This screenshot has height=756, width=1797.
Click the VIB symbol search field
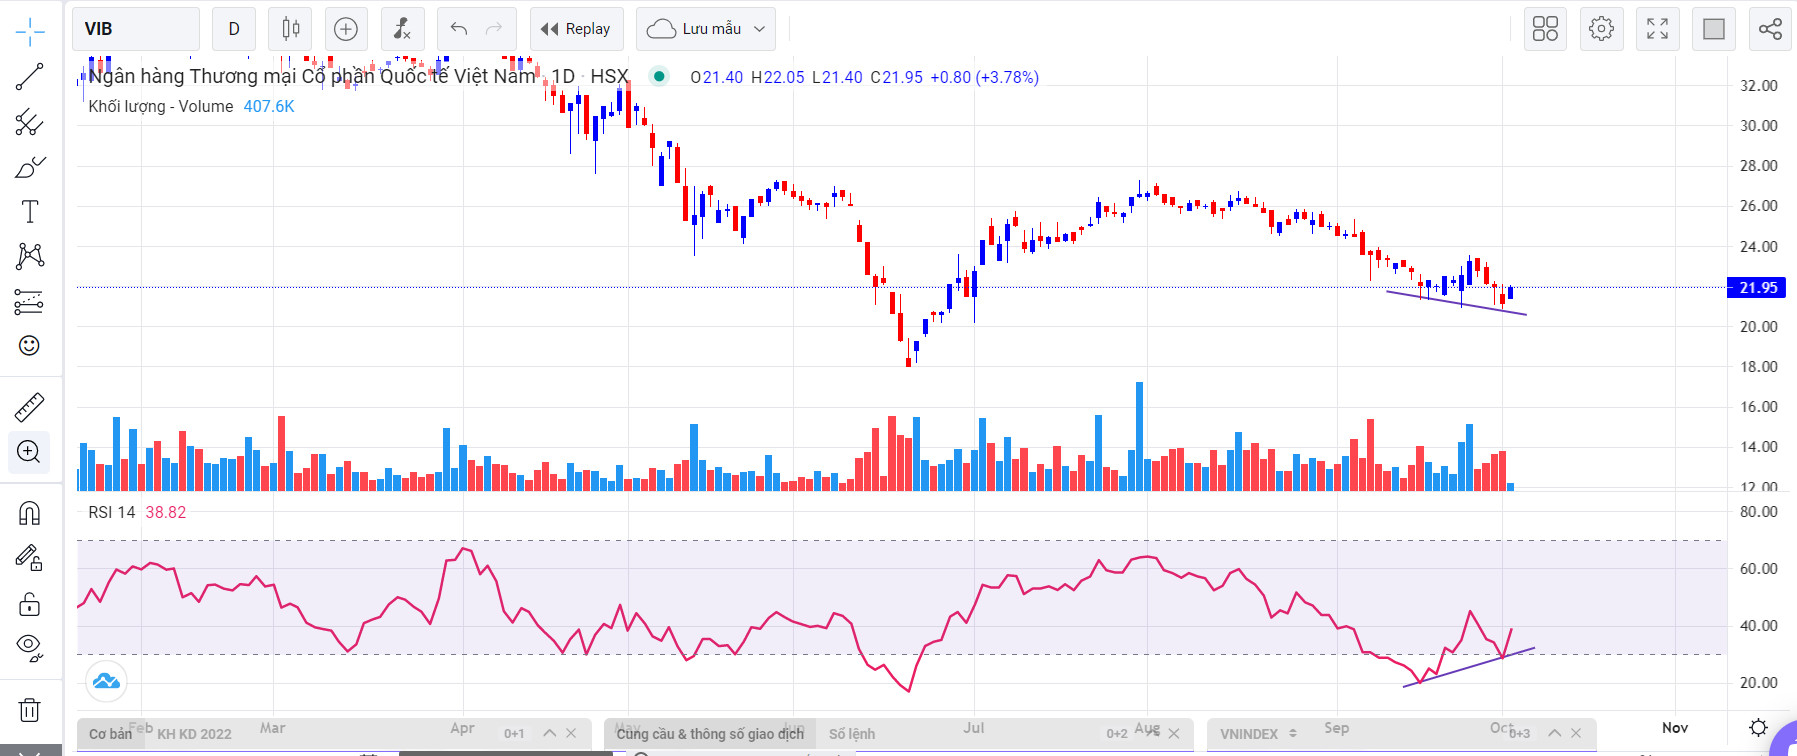pos(135,29)
